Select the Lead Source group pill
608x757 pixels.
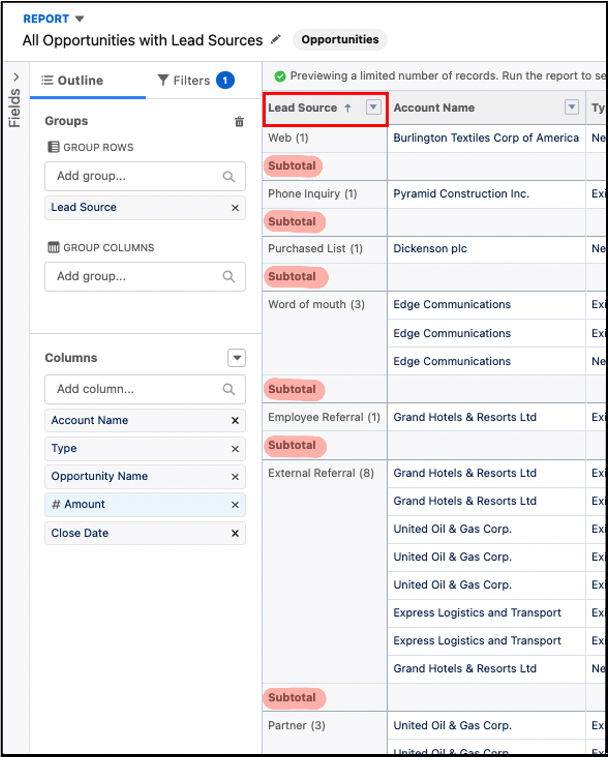click(145, 208)
